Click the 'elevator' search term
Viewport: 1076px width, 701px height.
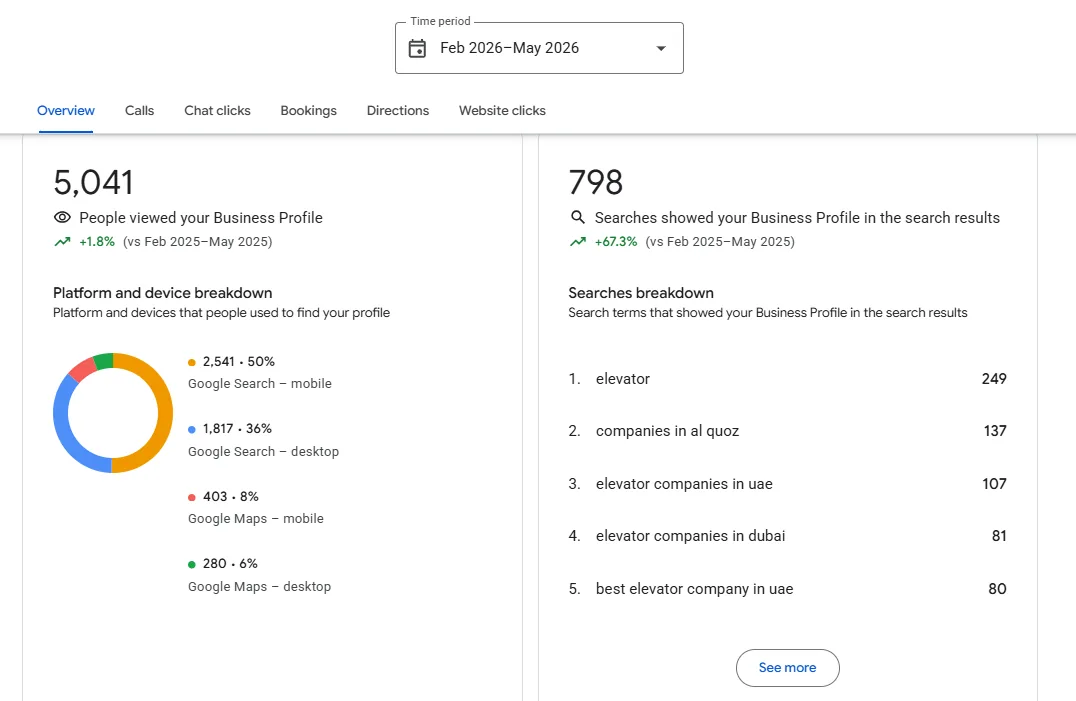pos(622,379)
